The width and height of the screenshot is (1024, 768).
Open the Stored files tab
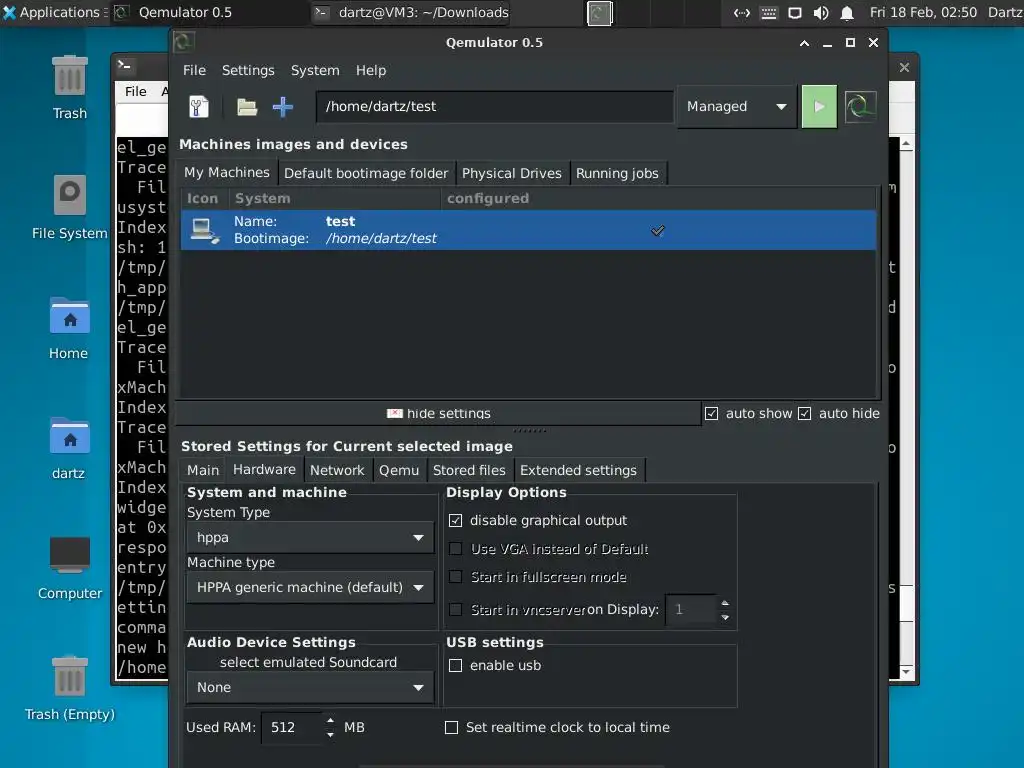pos(469,470)
